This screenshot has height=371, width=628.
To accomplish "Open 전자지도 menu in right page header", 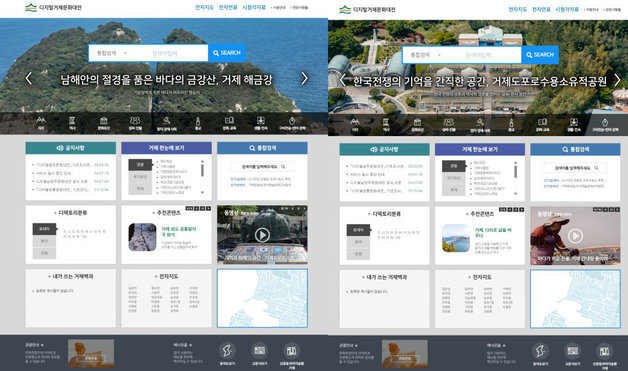I will coord(518,10).
